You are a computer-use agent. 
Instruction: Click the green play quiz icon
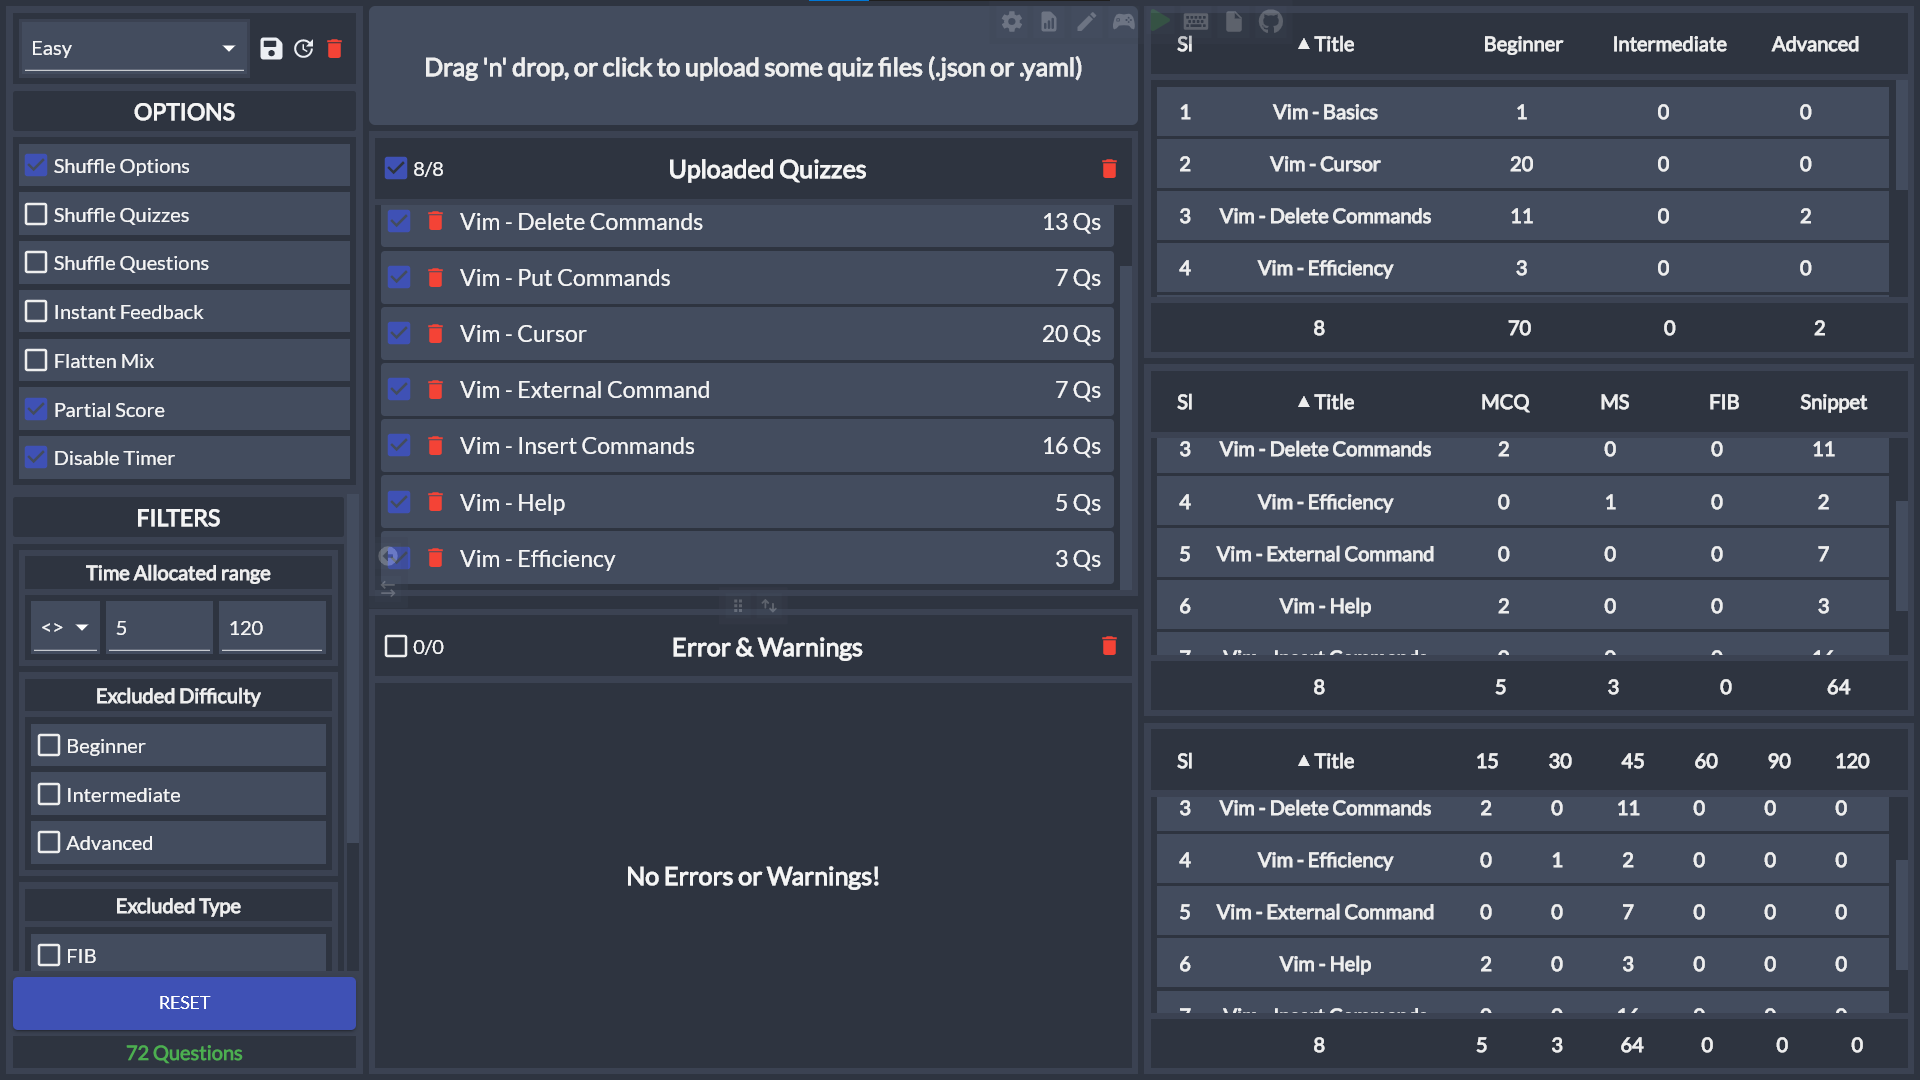[1160, 20]
